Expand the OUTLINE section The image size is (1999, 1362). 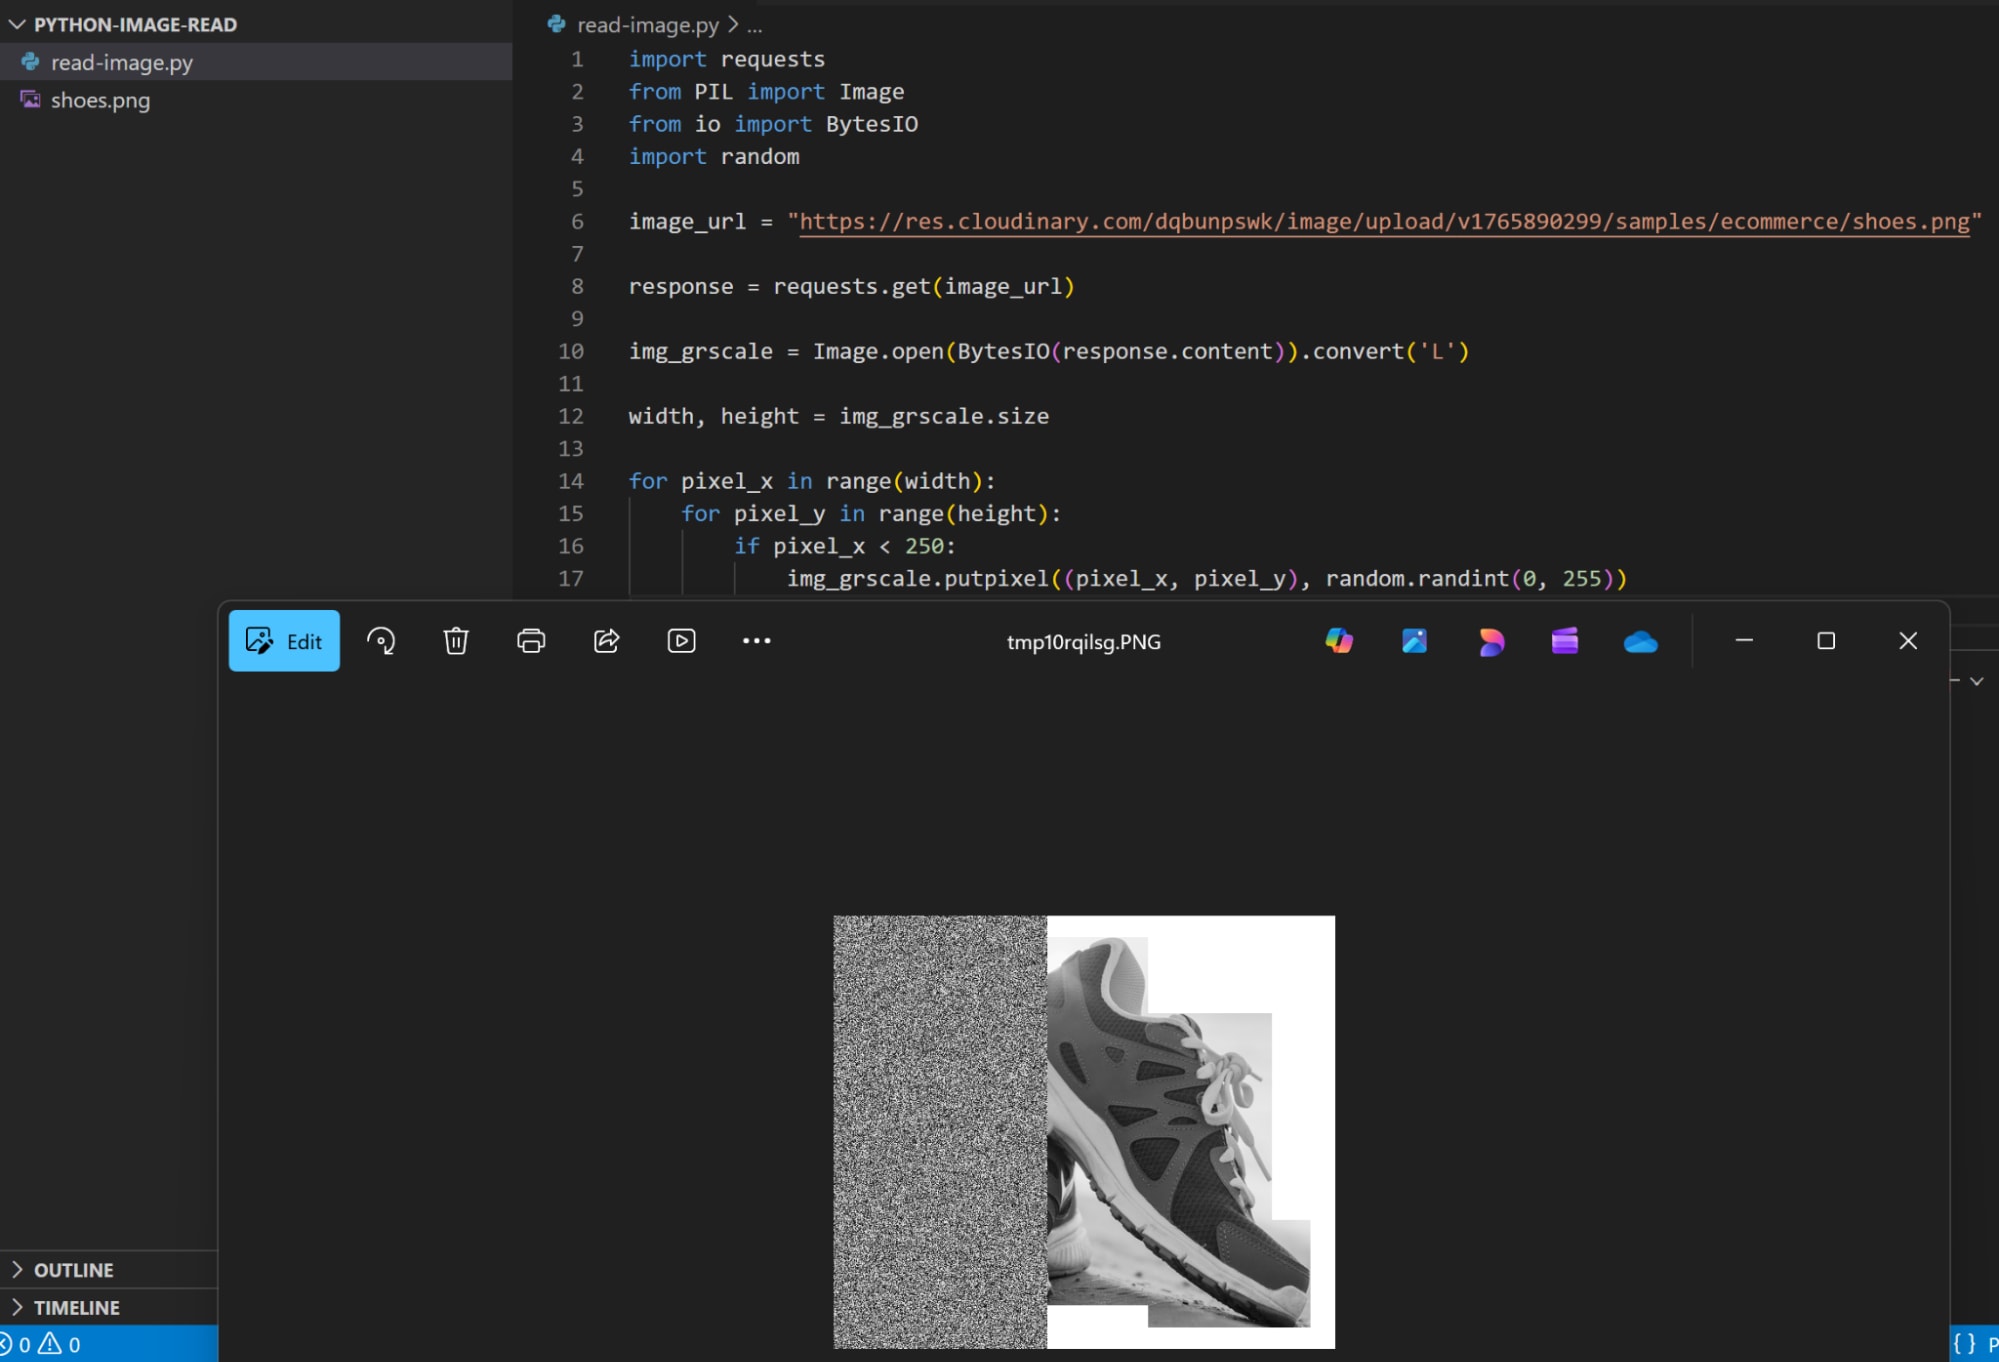pos(74,1270)
